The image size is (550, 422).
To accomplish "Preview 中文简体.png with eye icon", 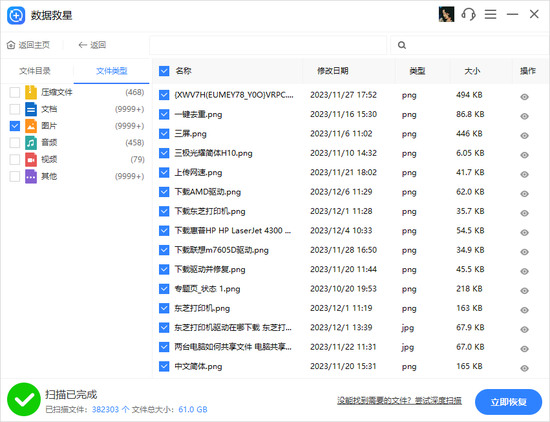I will [524, 368].
